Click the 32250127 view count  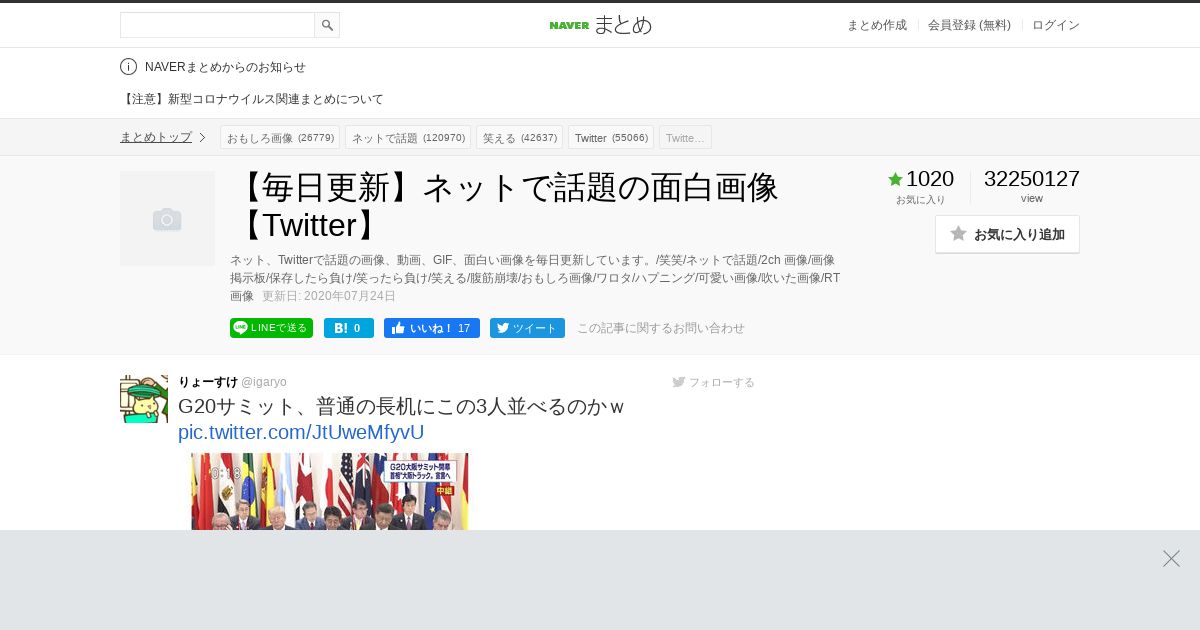(1032, 179)
